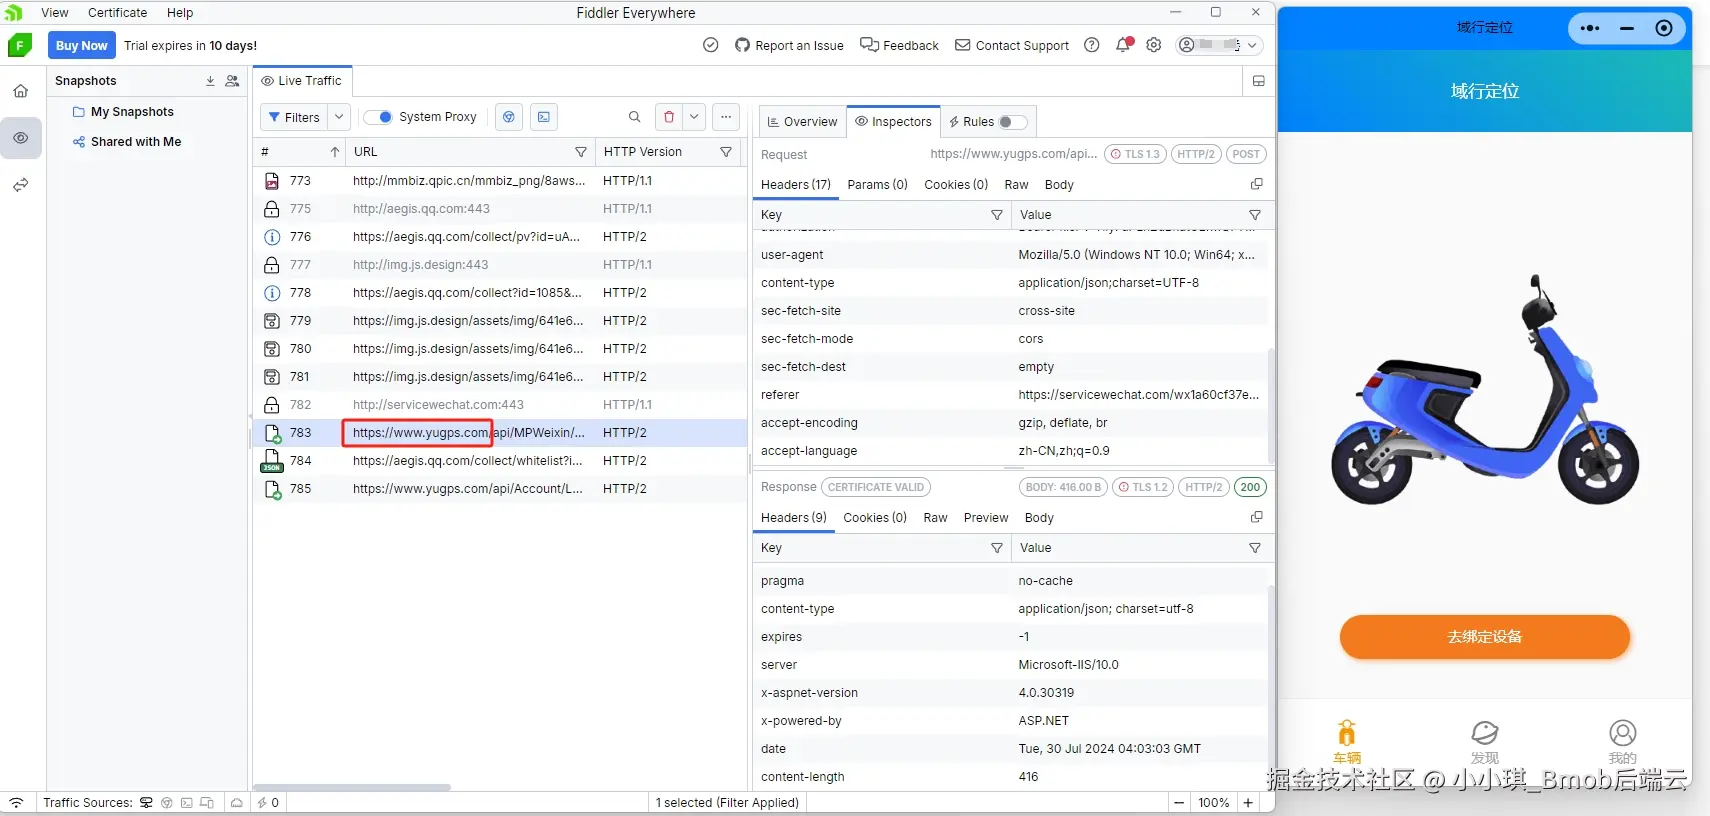This screenshot has height=816, width=1710.
Task: Close mini program via the target circle icon
Action: pos(1664,28)
